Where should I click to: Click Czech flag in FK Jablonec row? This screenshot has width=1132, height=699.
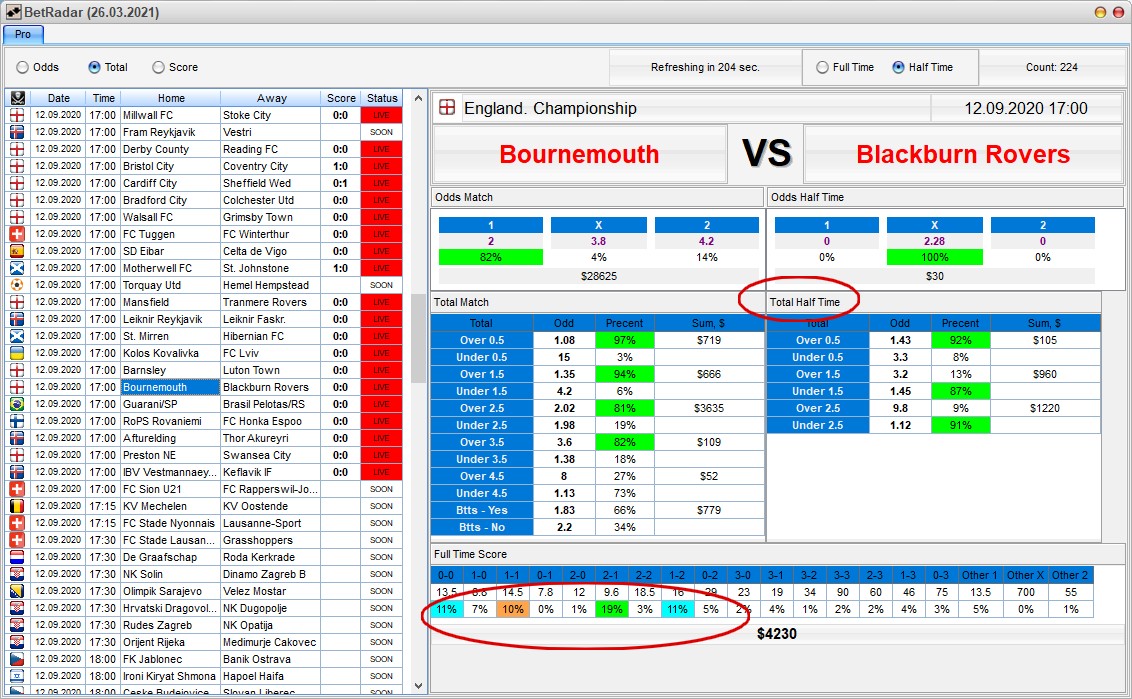(x=17, y=659)
